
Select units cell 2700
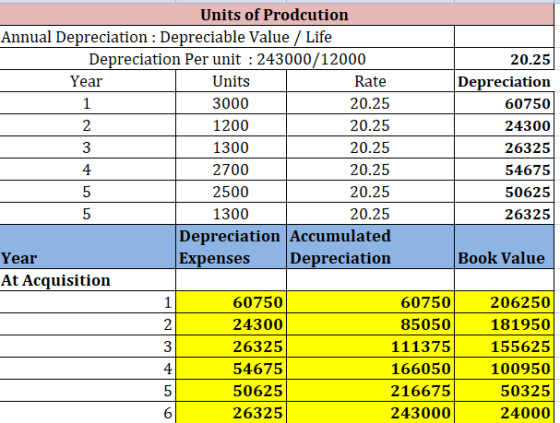231,169
